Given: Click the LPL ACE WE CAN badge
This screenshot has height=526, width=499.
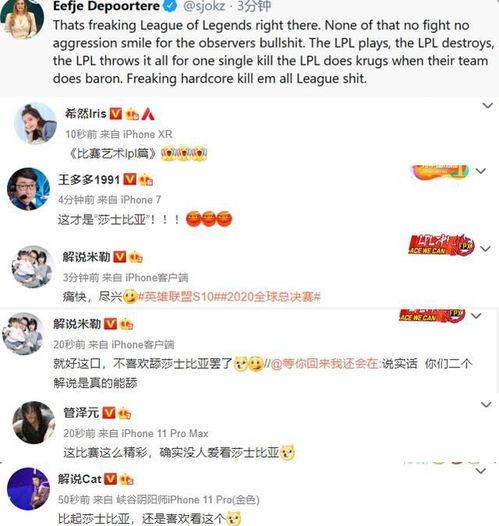Looking at the screenshot, I should click(441, 246).
